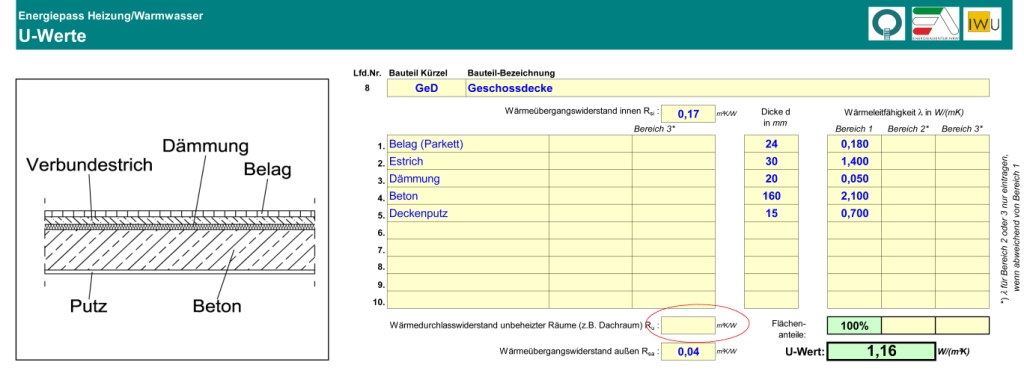Image resolution: width=1024 pixels, height=377 pixels.
Task: Click the U-Werte page title
Action: coord(52,37)
